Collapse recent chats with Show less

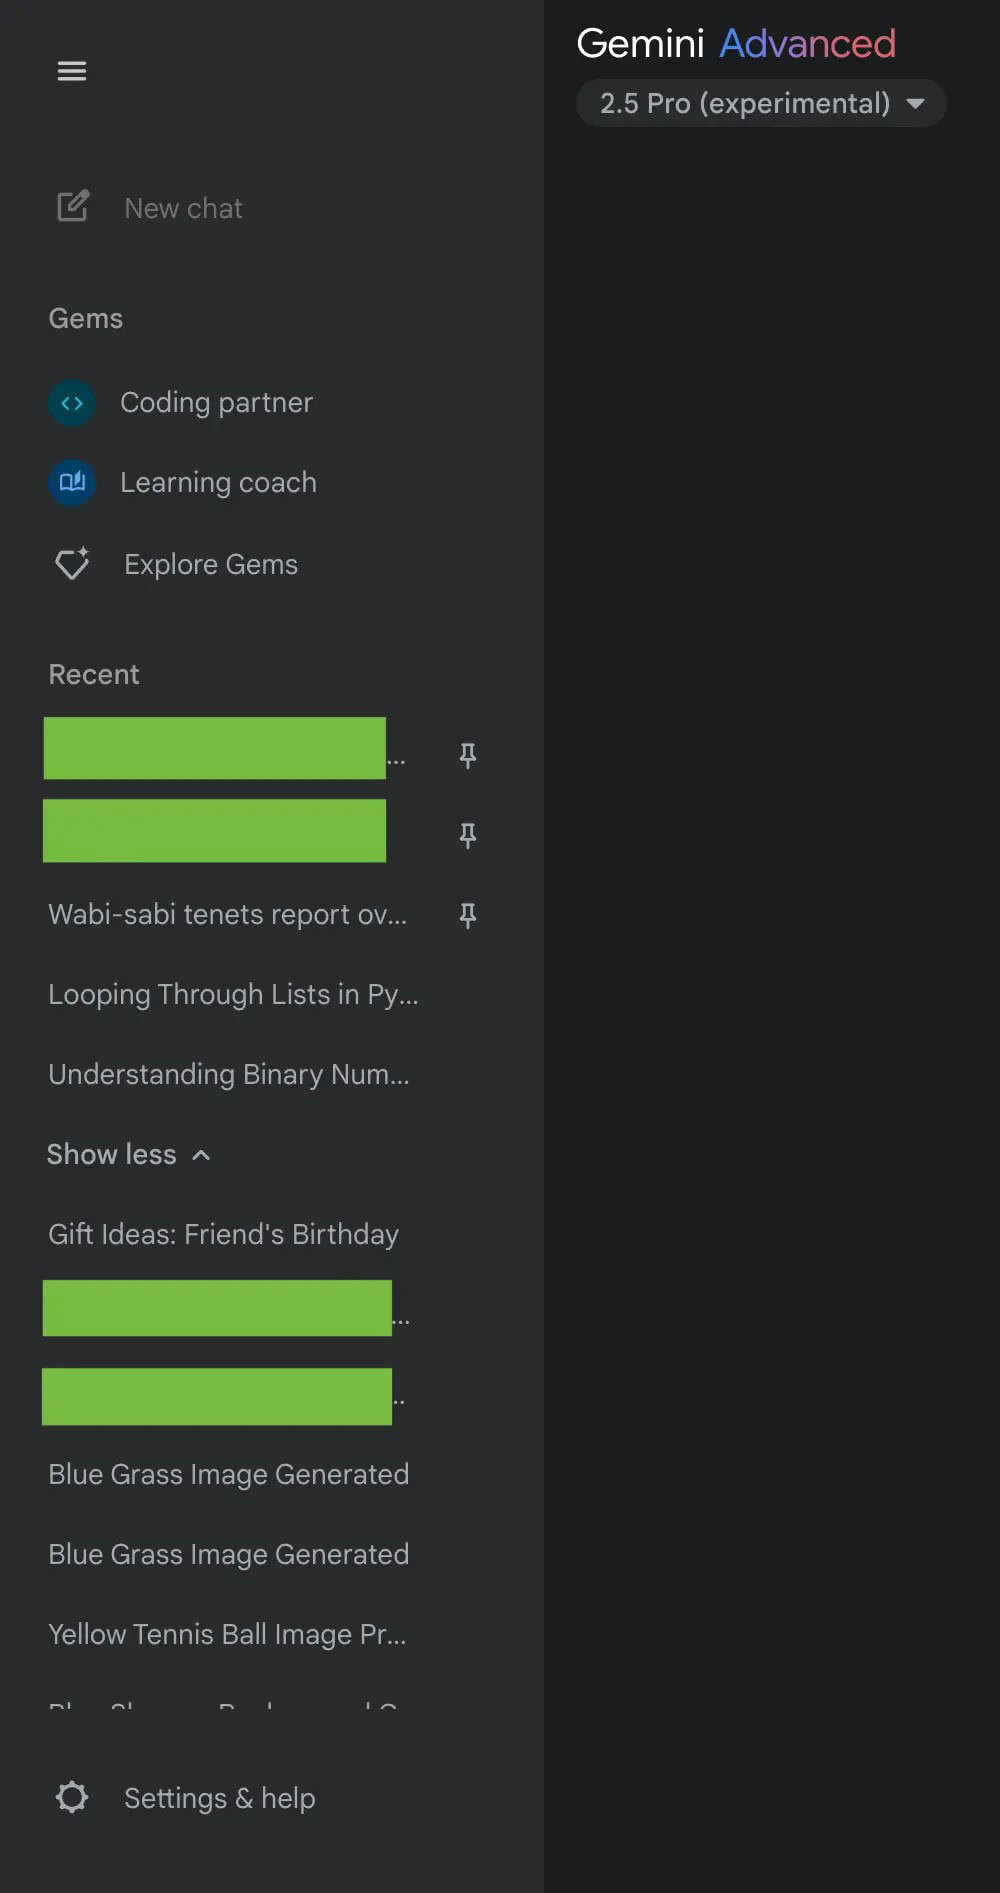point(129,1154)
